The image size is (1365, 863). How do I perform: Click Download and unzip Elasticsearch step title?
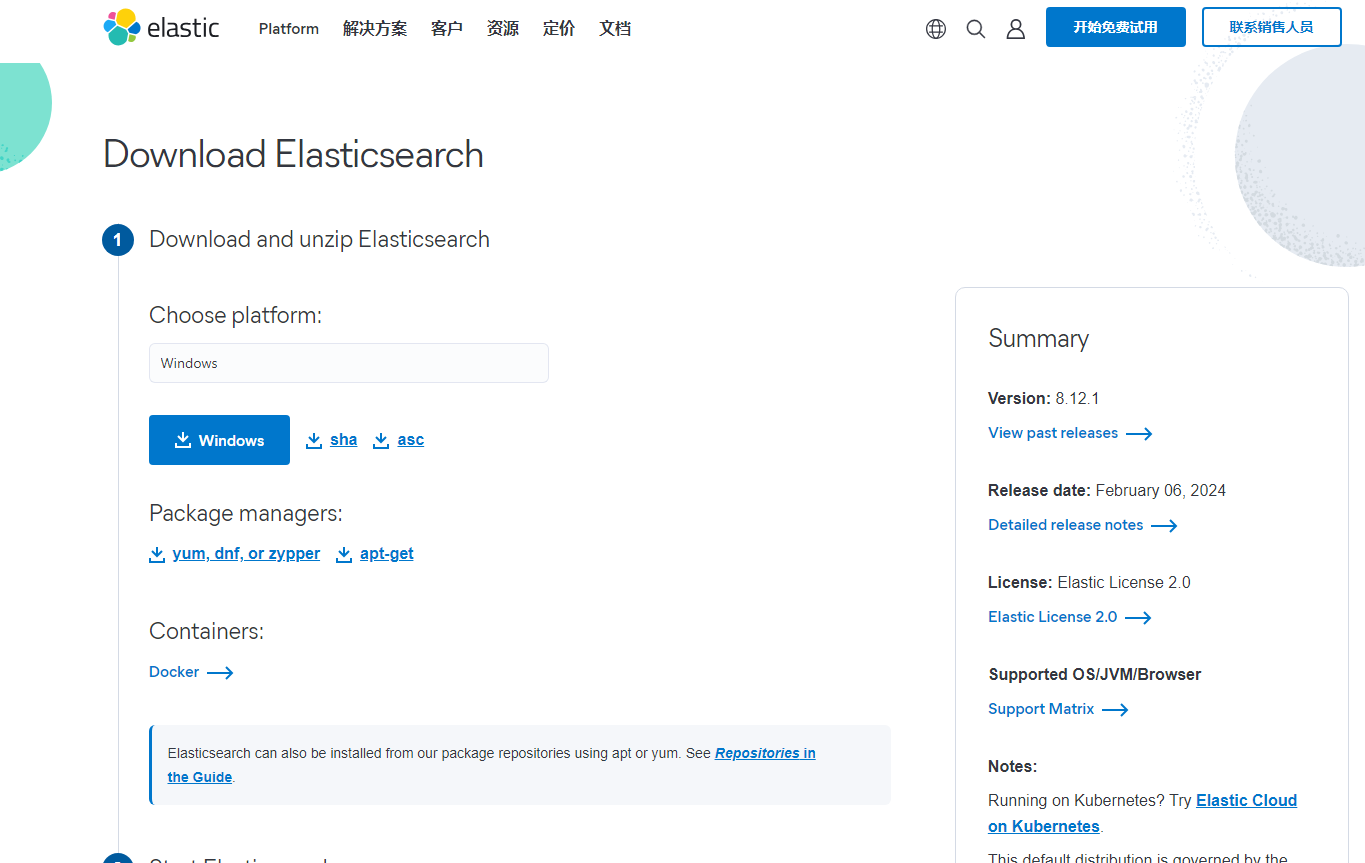point(320,239)
